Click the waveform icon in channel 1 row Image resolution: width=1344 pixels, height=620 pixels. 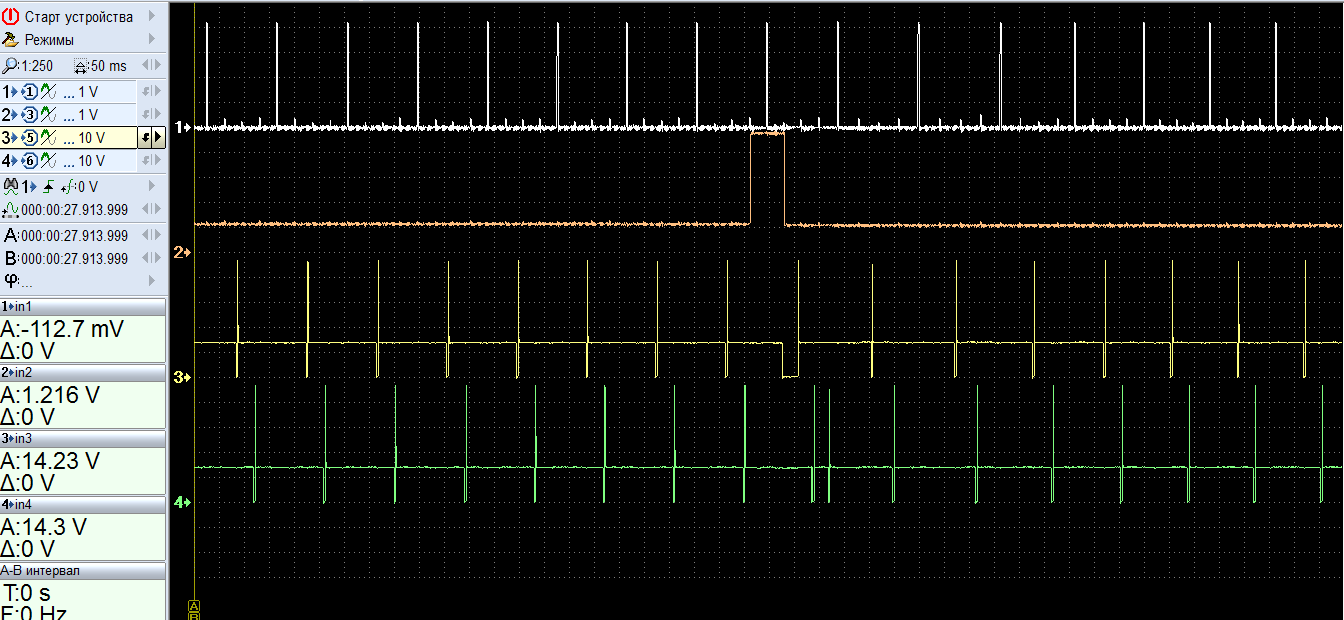[x=46, y=91]
